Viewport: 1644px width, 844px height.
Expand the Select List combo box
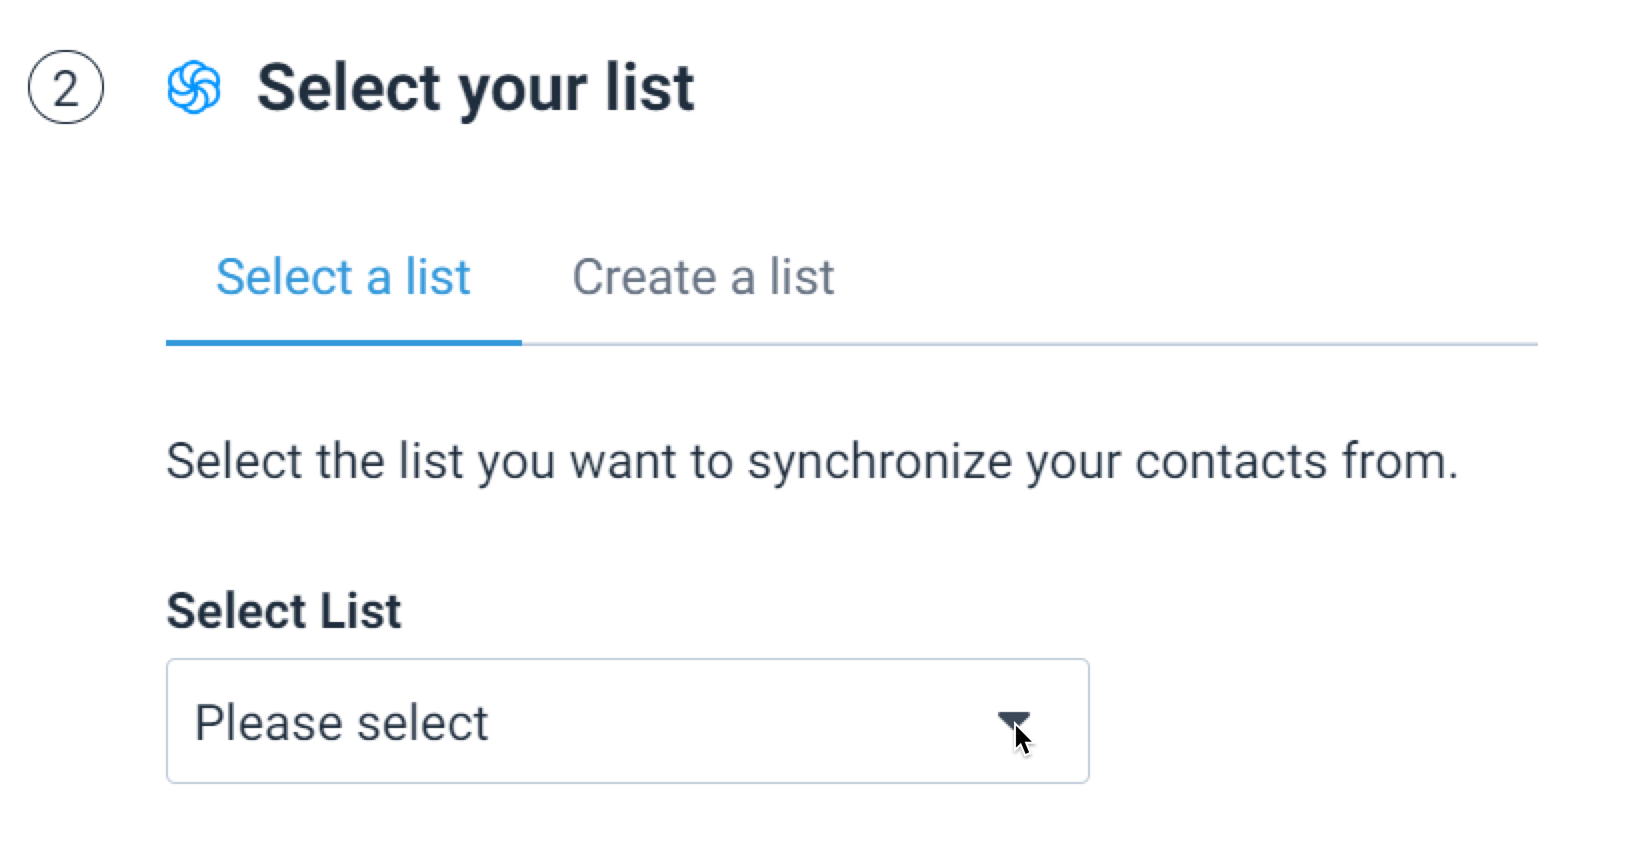[627, 721]
